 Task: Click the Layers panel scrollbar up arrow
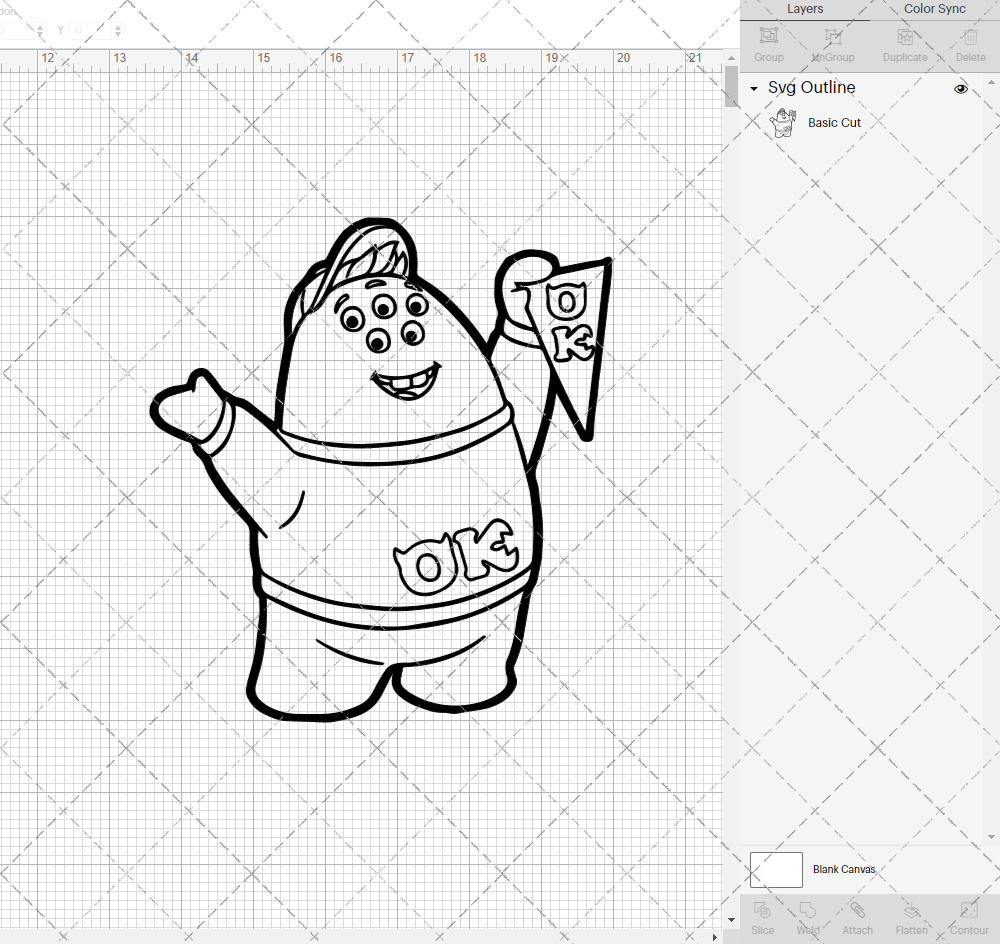(990, 82)
